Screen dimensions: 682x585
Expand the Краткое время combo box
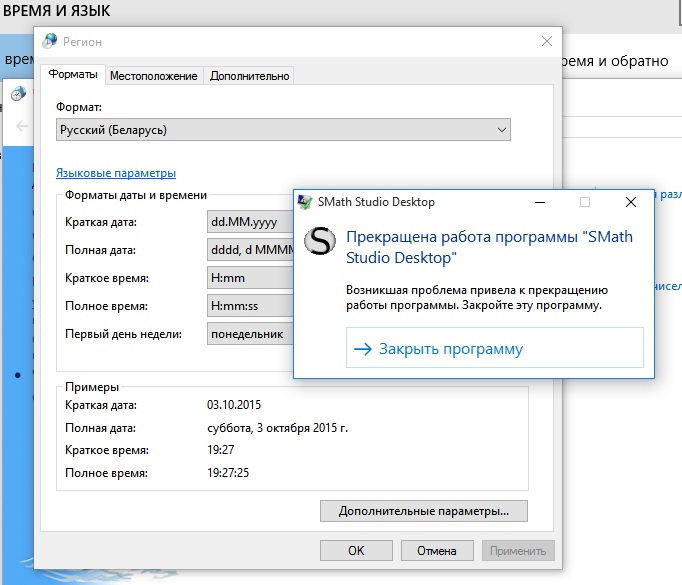250,278
